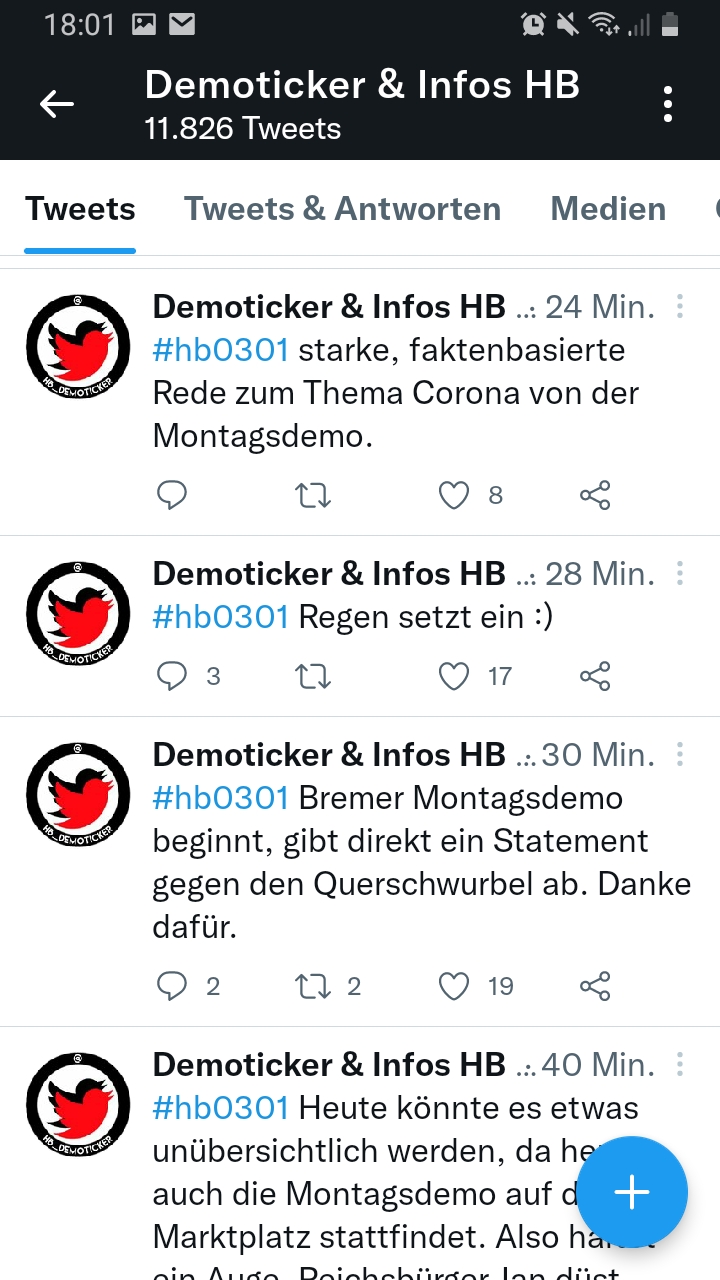720x1280 pixels.
Task: Tap the avatar on the 30 Min. tweet
Action: 78,795
